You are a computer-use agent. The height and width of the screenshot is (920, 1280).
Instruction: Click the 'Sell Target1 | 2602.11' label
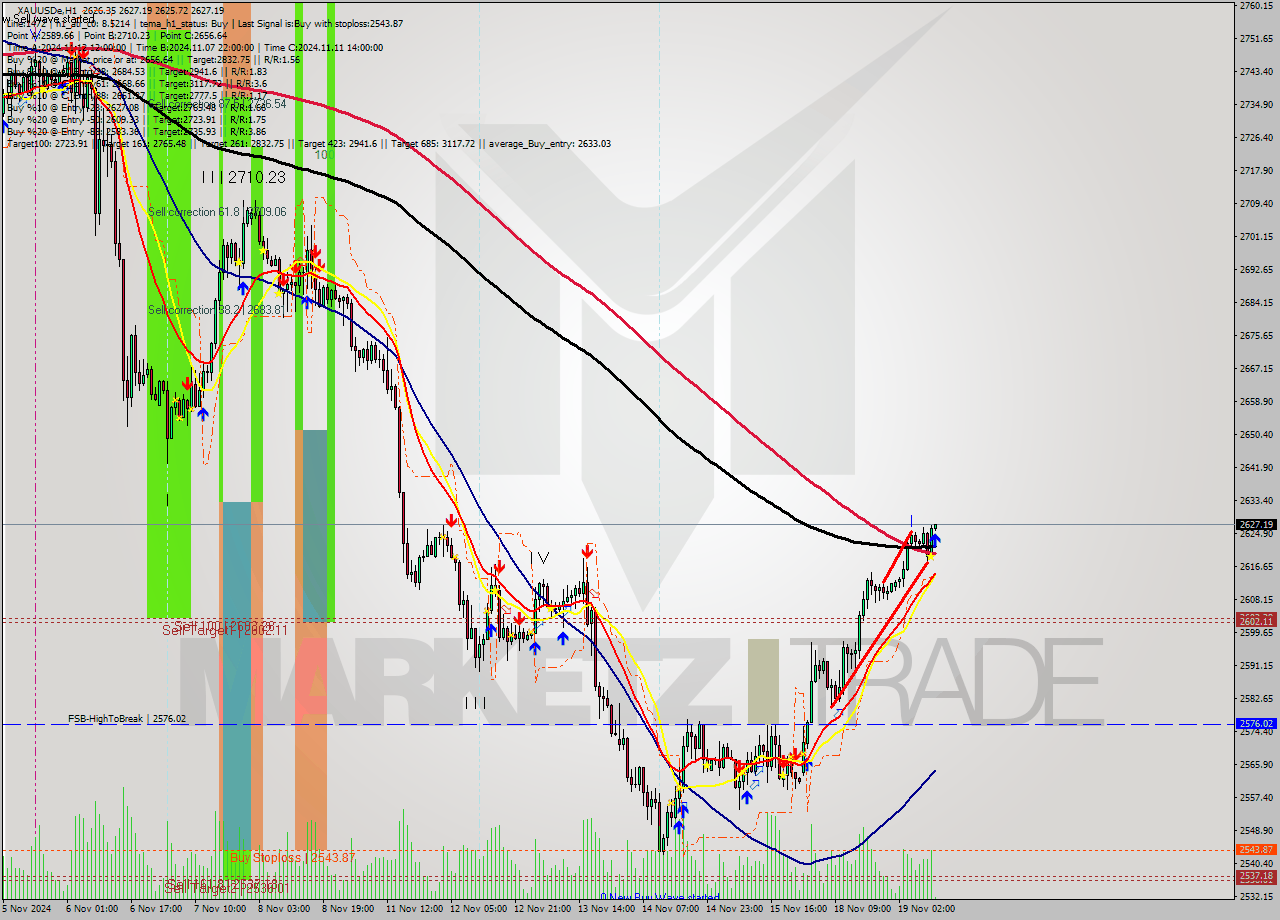tap(225, 630)
